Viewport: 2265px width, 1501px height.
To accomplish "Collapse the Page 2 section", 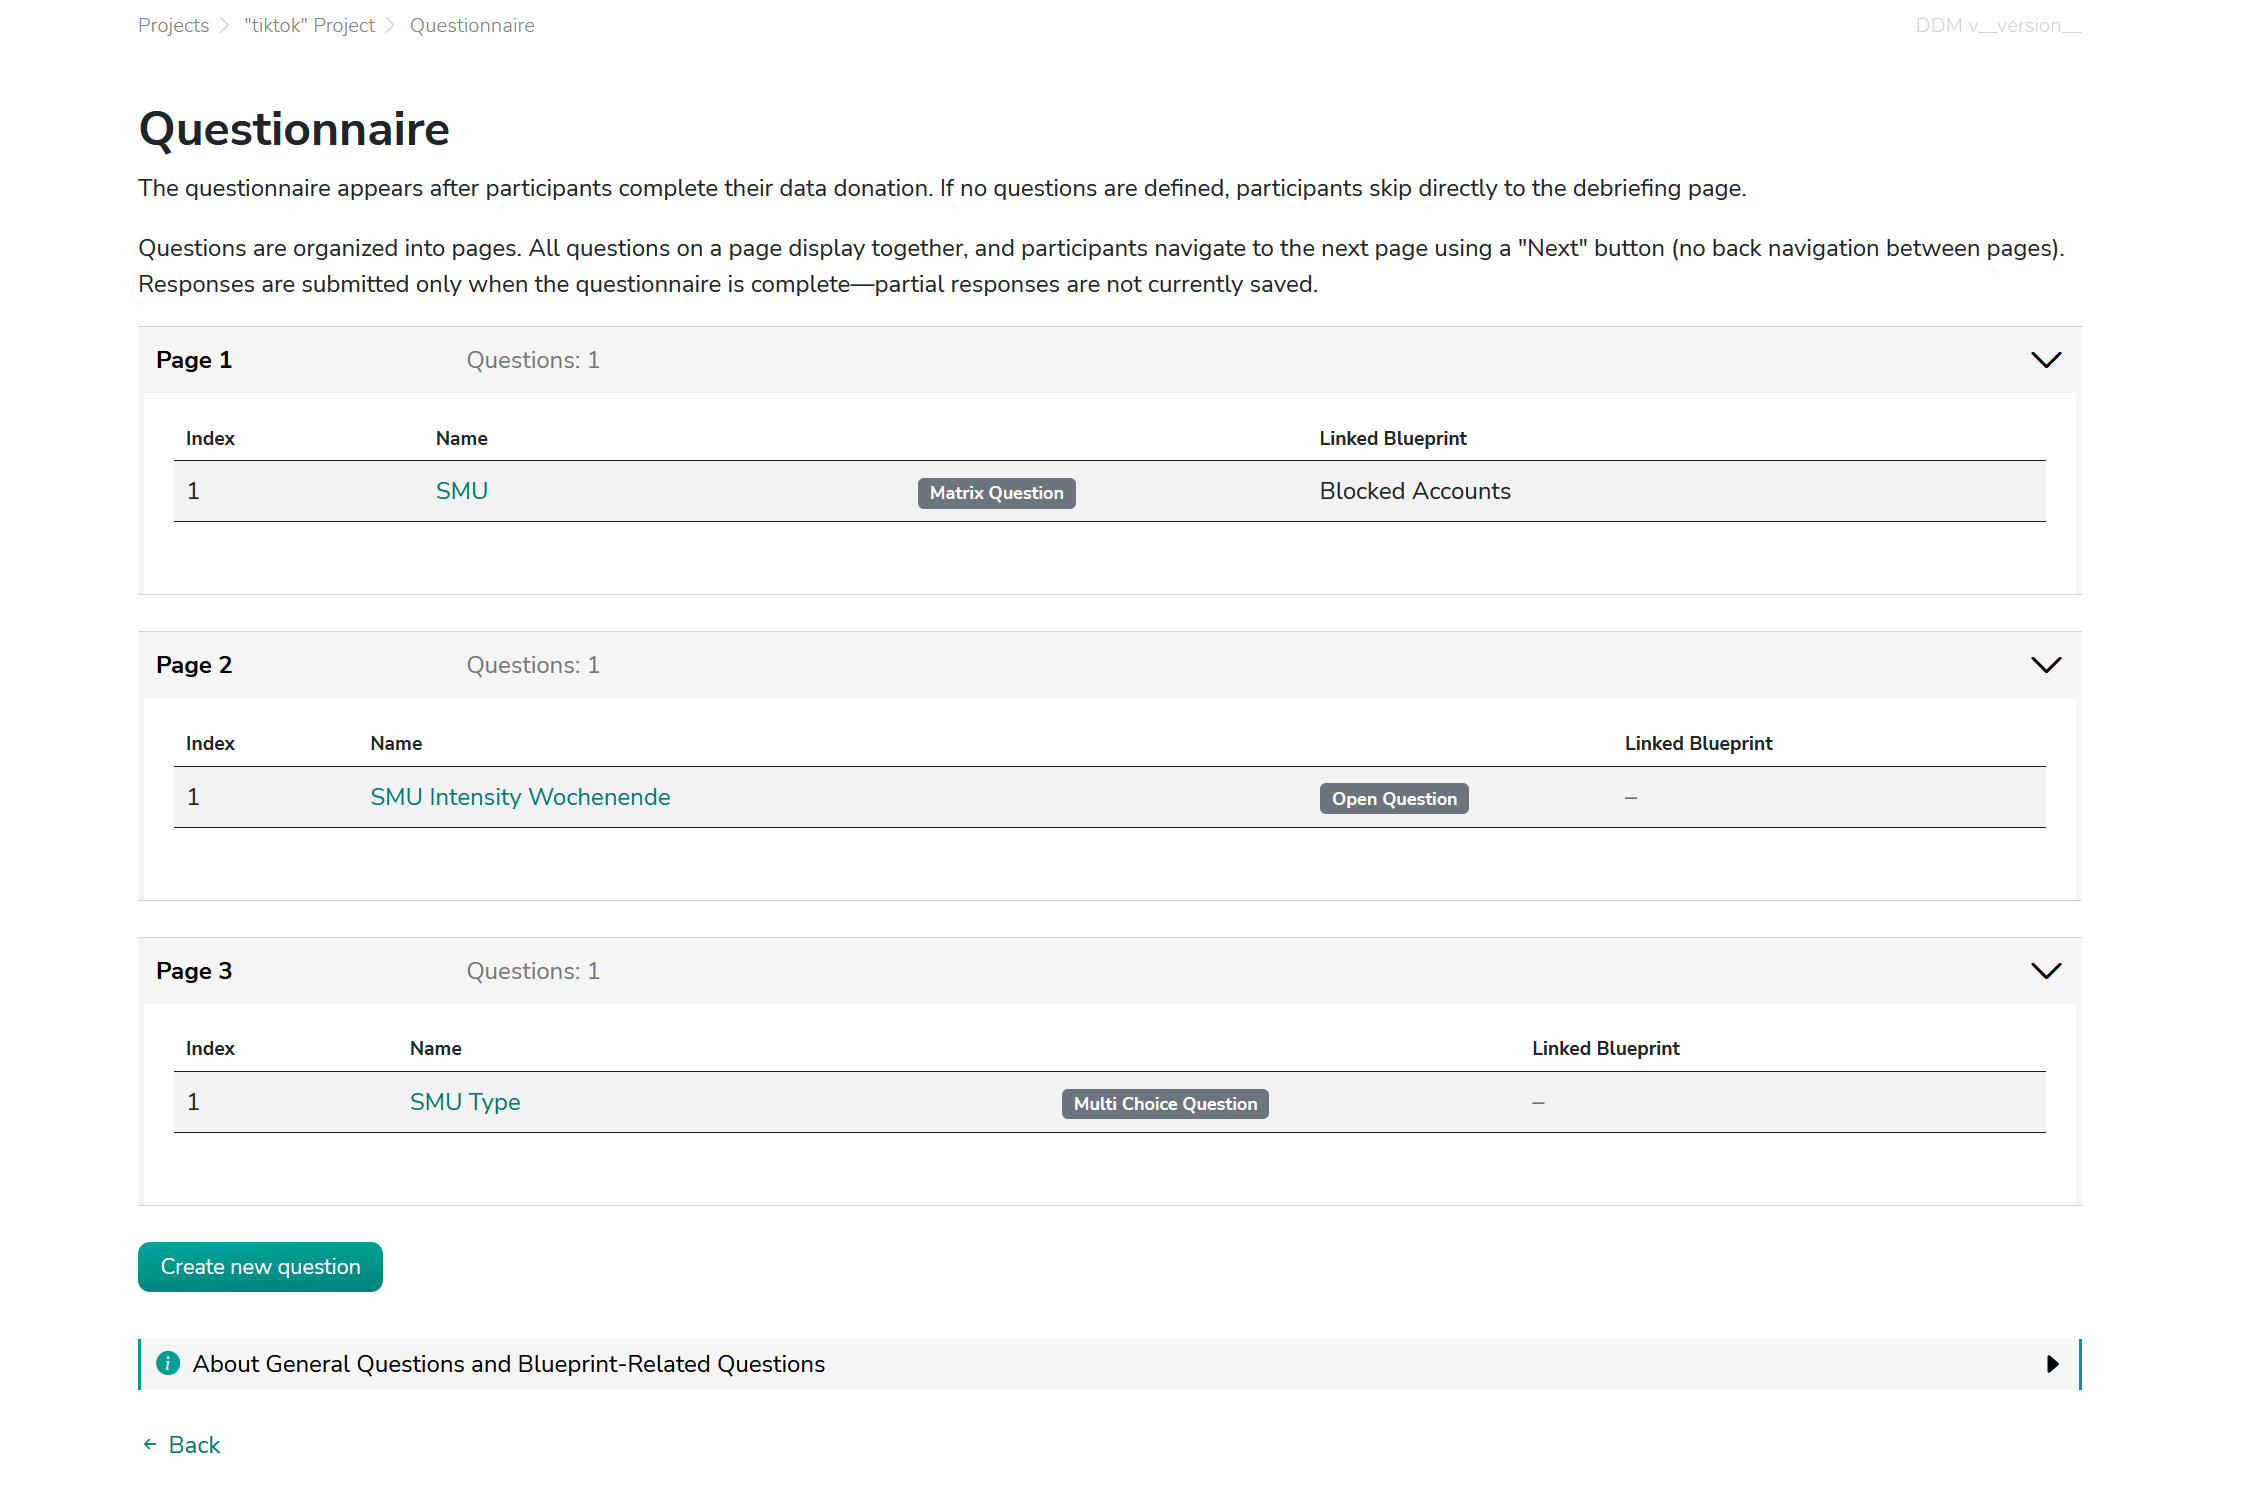I will [x=2045, y=664].
